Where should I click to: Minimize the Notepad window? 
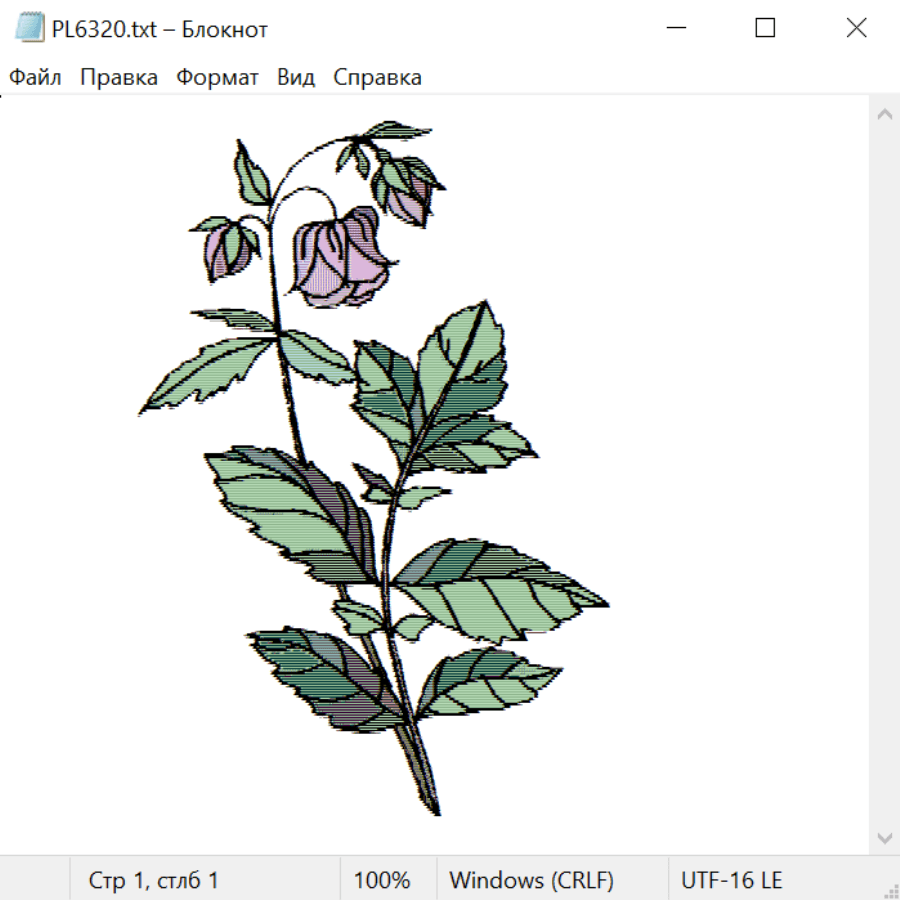point(676,28)
